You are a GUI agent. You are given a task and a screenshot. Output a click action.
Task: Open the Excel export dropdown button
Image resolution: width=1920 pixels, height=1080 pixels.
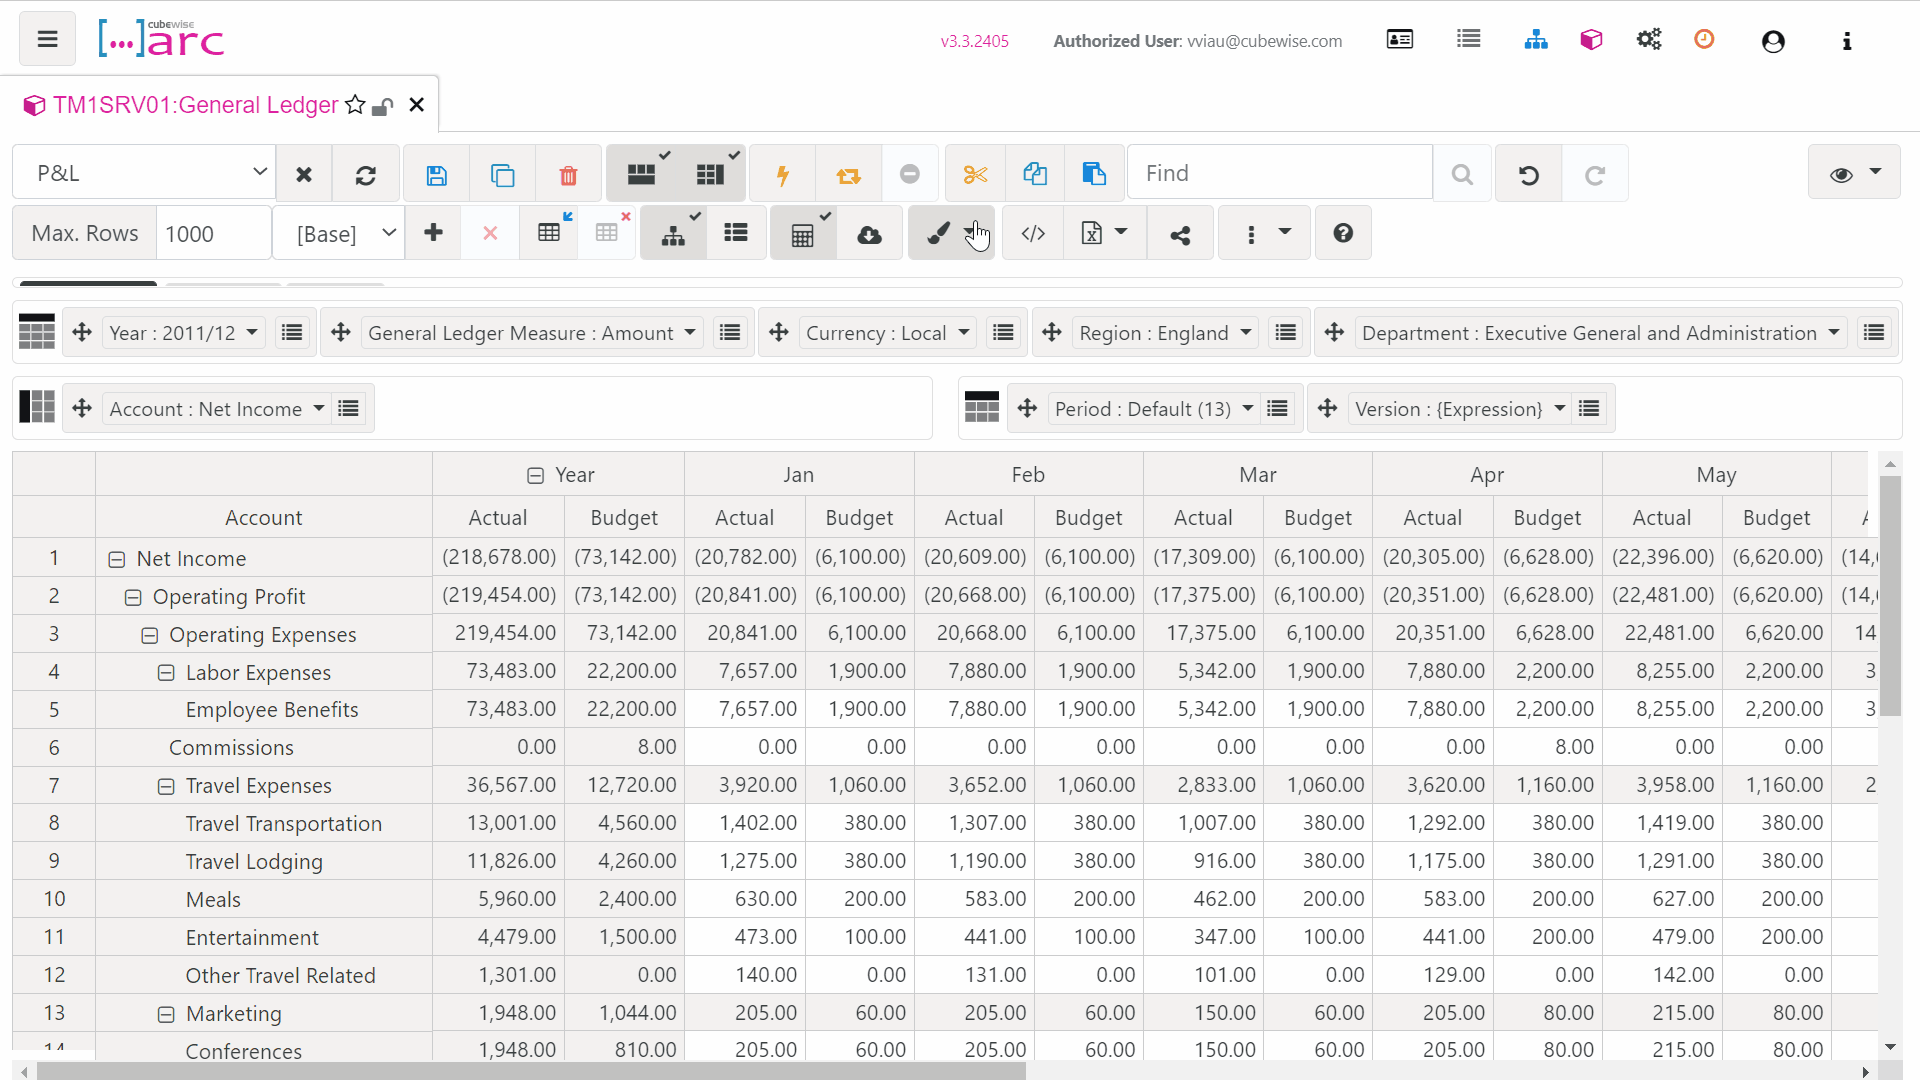pyautogui.click(x=1104, y=233)
